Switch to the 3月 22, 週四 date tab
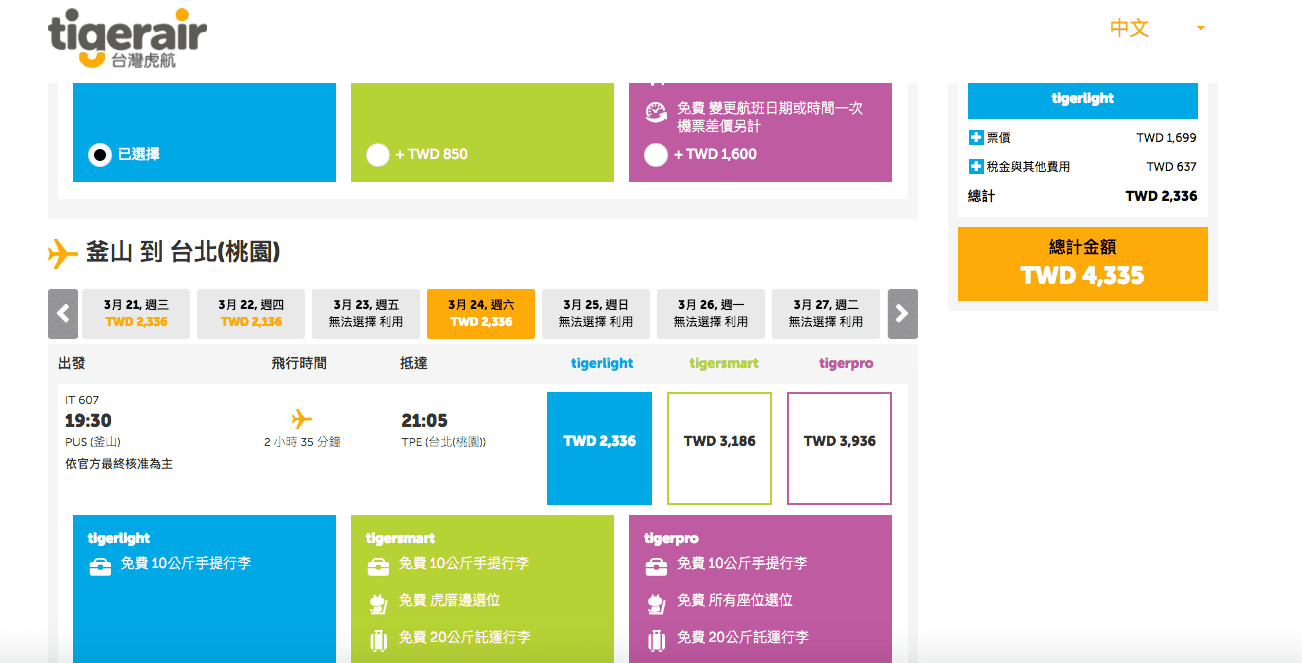This screenshot has height=663, width=1302. (x=251, y=313)
